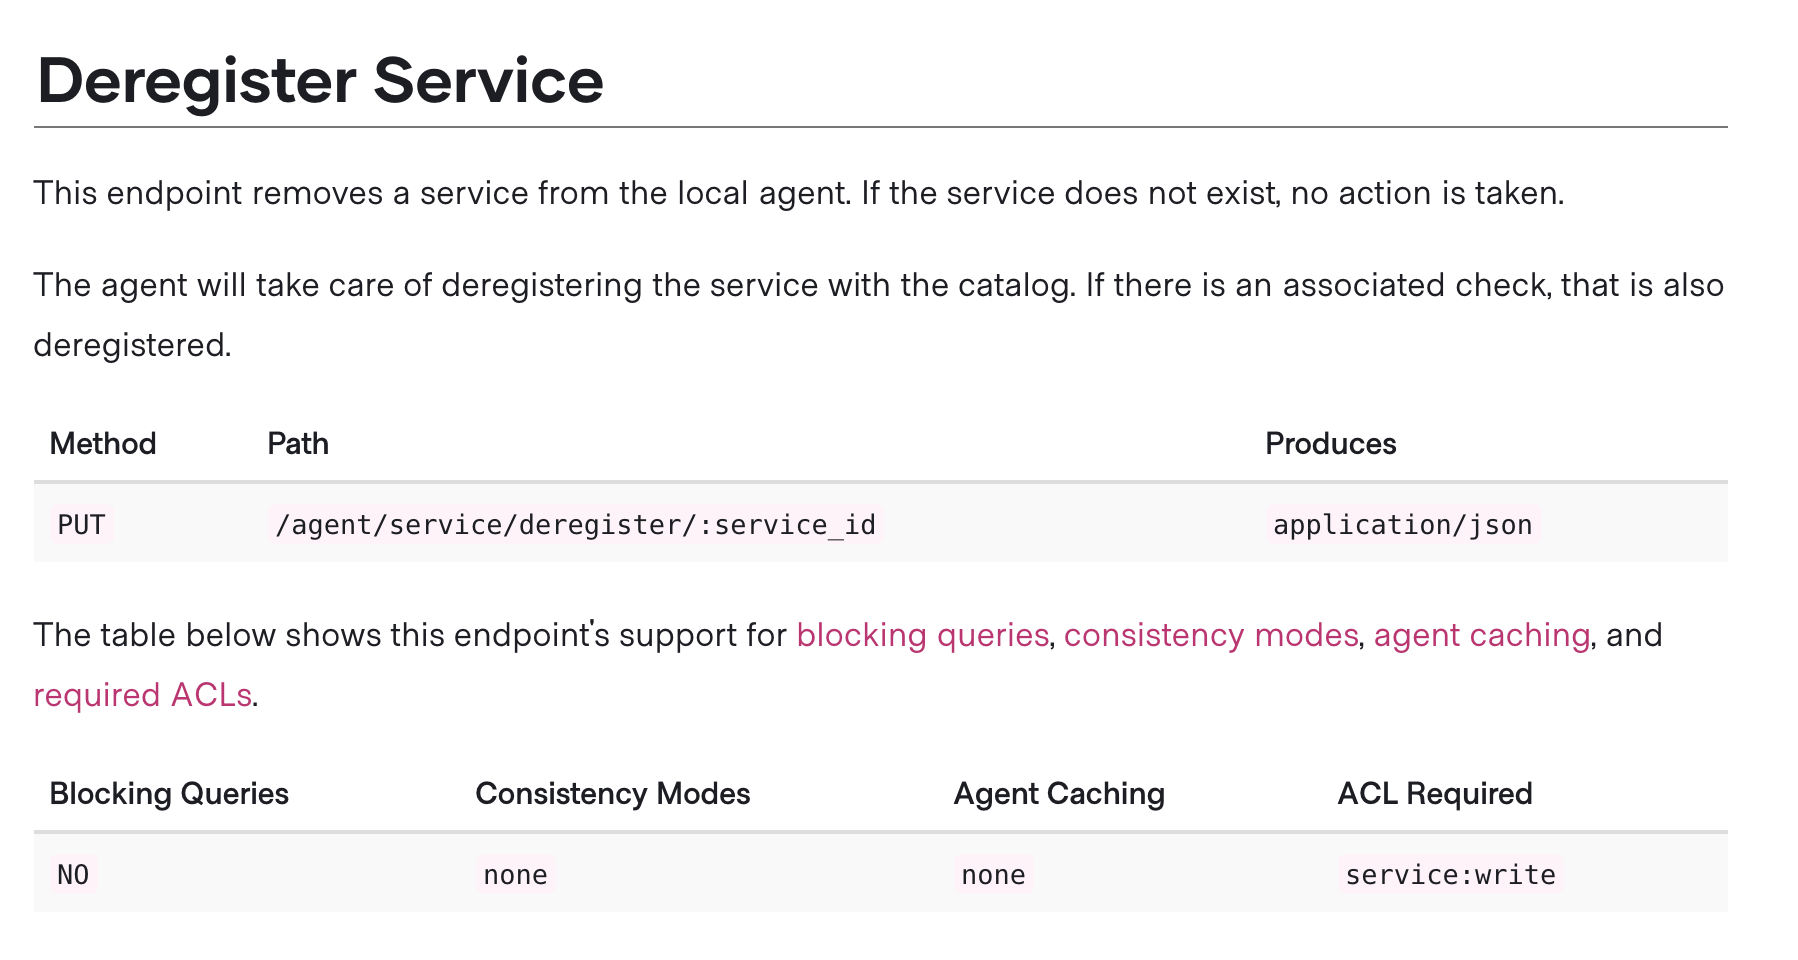Viewport: 1798px width, 960px height.
Task: Follow the agent caching link
Action: point(1482,635)
